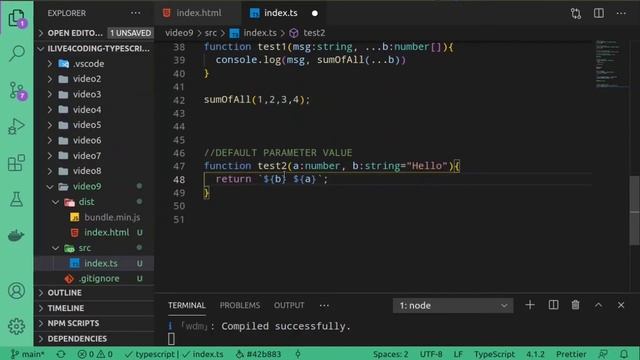The height and width of the screenshot is (360, 640).
Task: Select the index.ts editor tab
Action: pyautogui.click(x=281, y=13)
